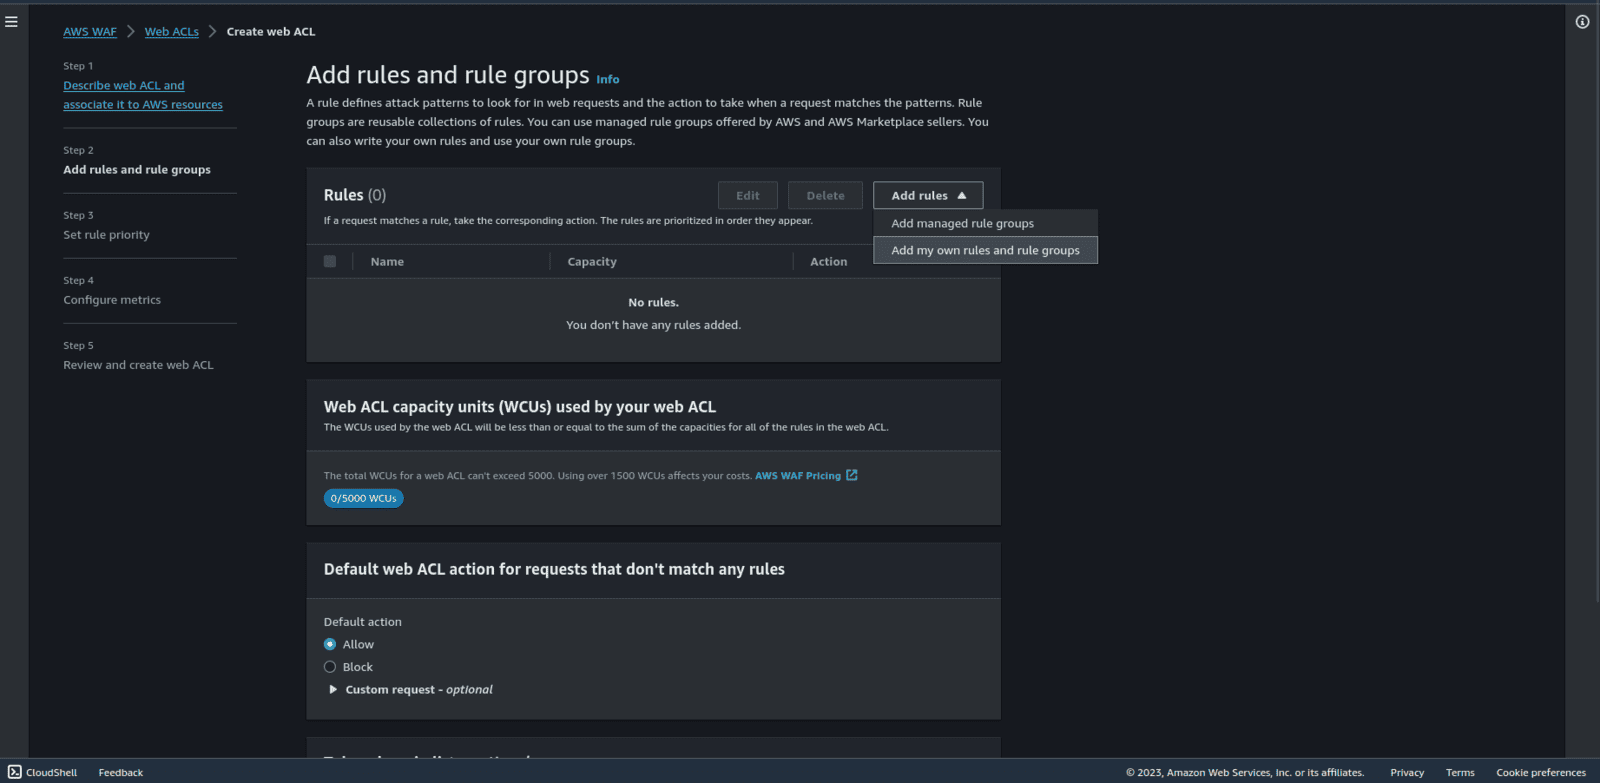Select the Allow default action

pyautogui.click(x=330, y=645)
